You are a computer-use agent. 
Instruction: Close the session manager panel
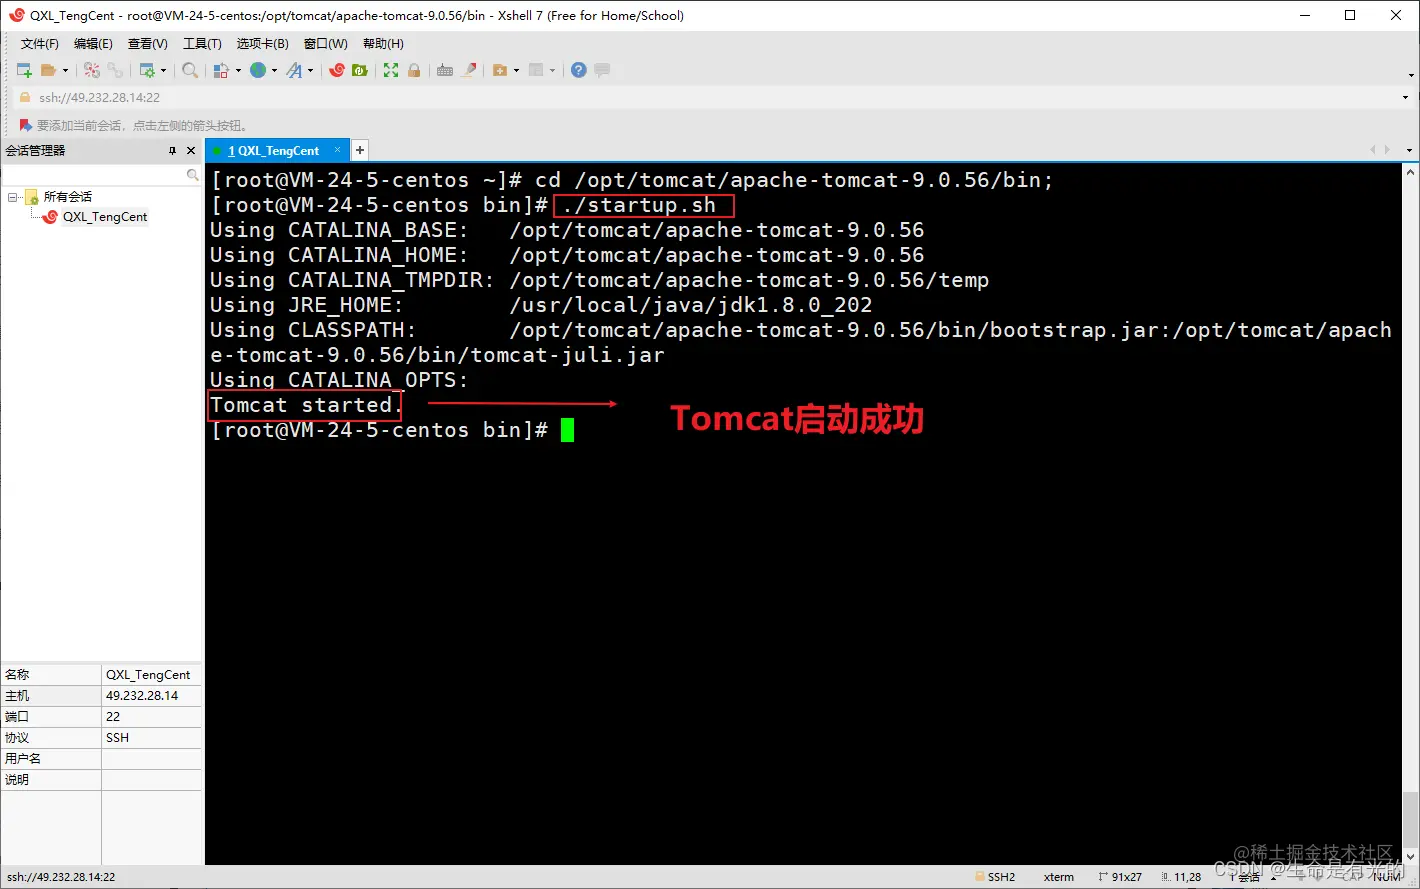[191, 150]
